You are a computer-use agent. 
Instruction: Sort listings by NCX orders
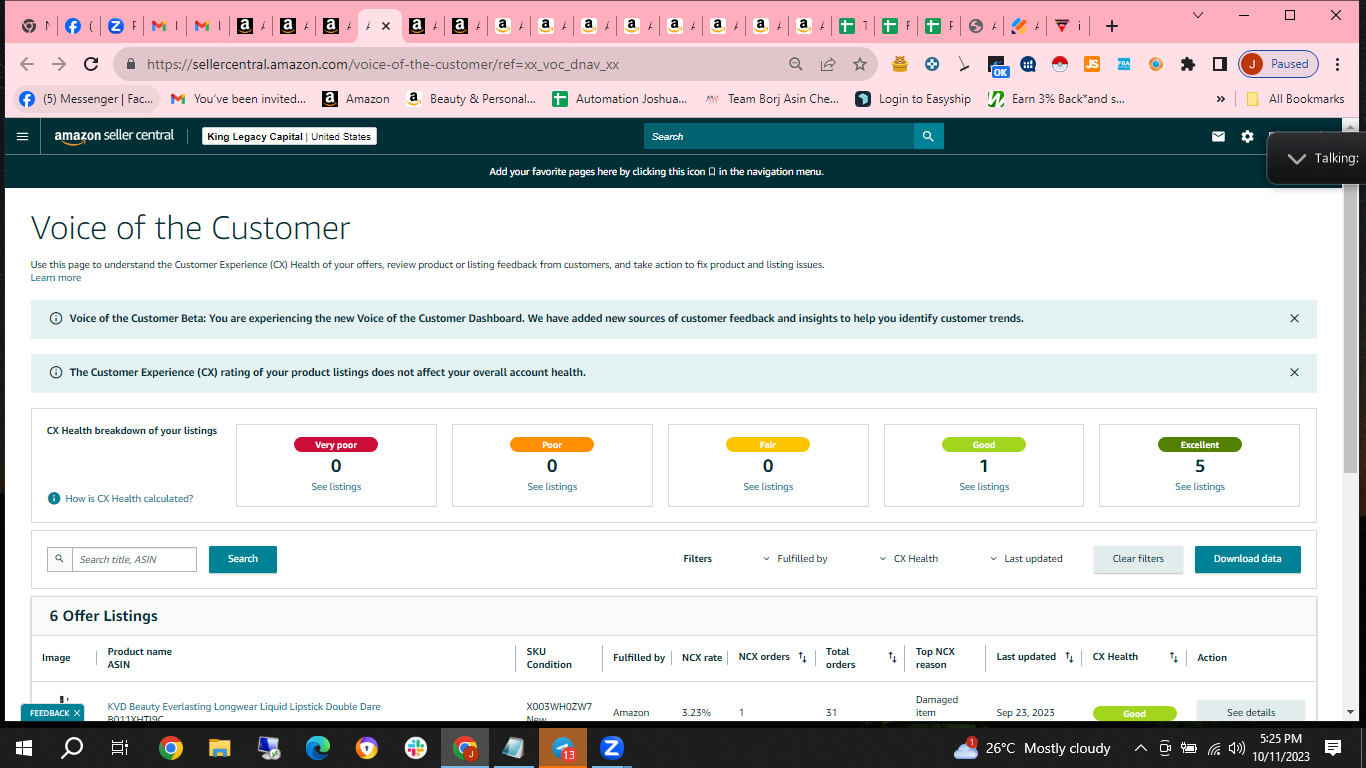802,657
